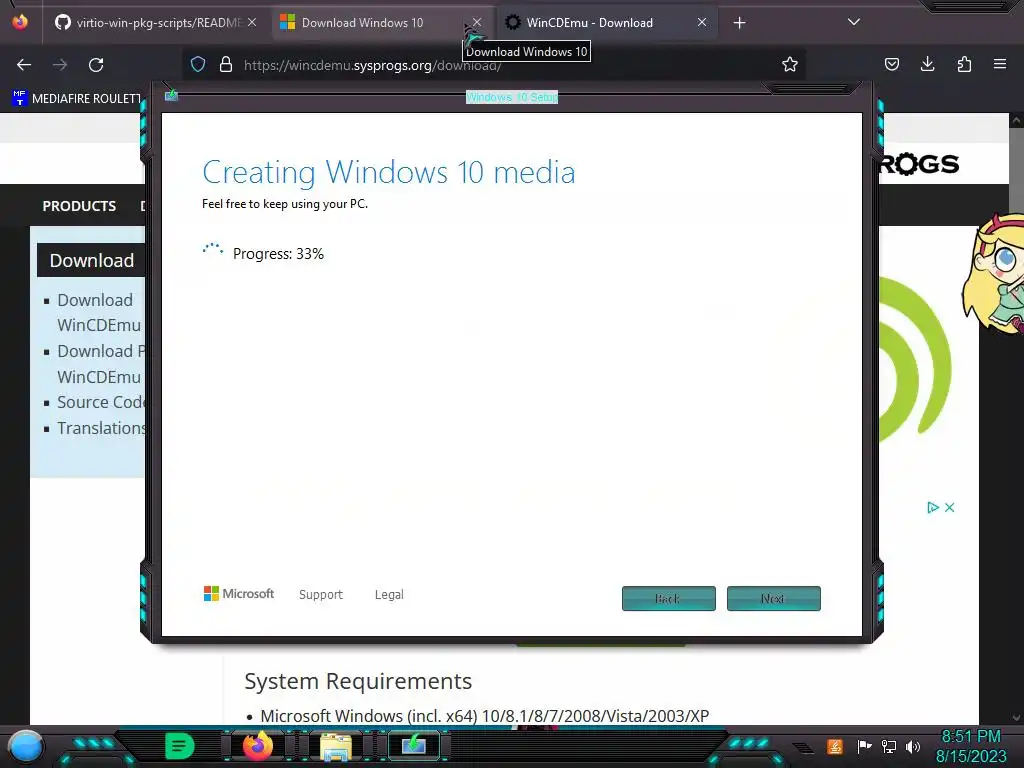Click the page vertical scrollbar

(1016, 418)
